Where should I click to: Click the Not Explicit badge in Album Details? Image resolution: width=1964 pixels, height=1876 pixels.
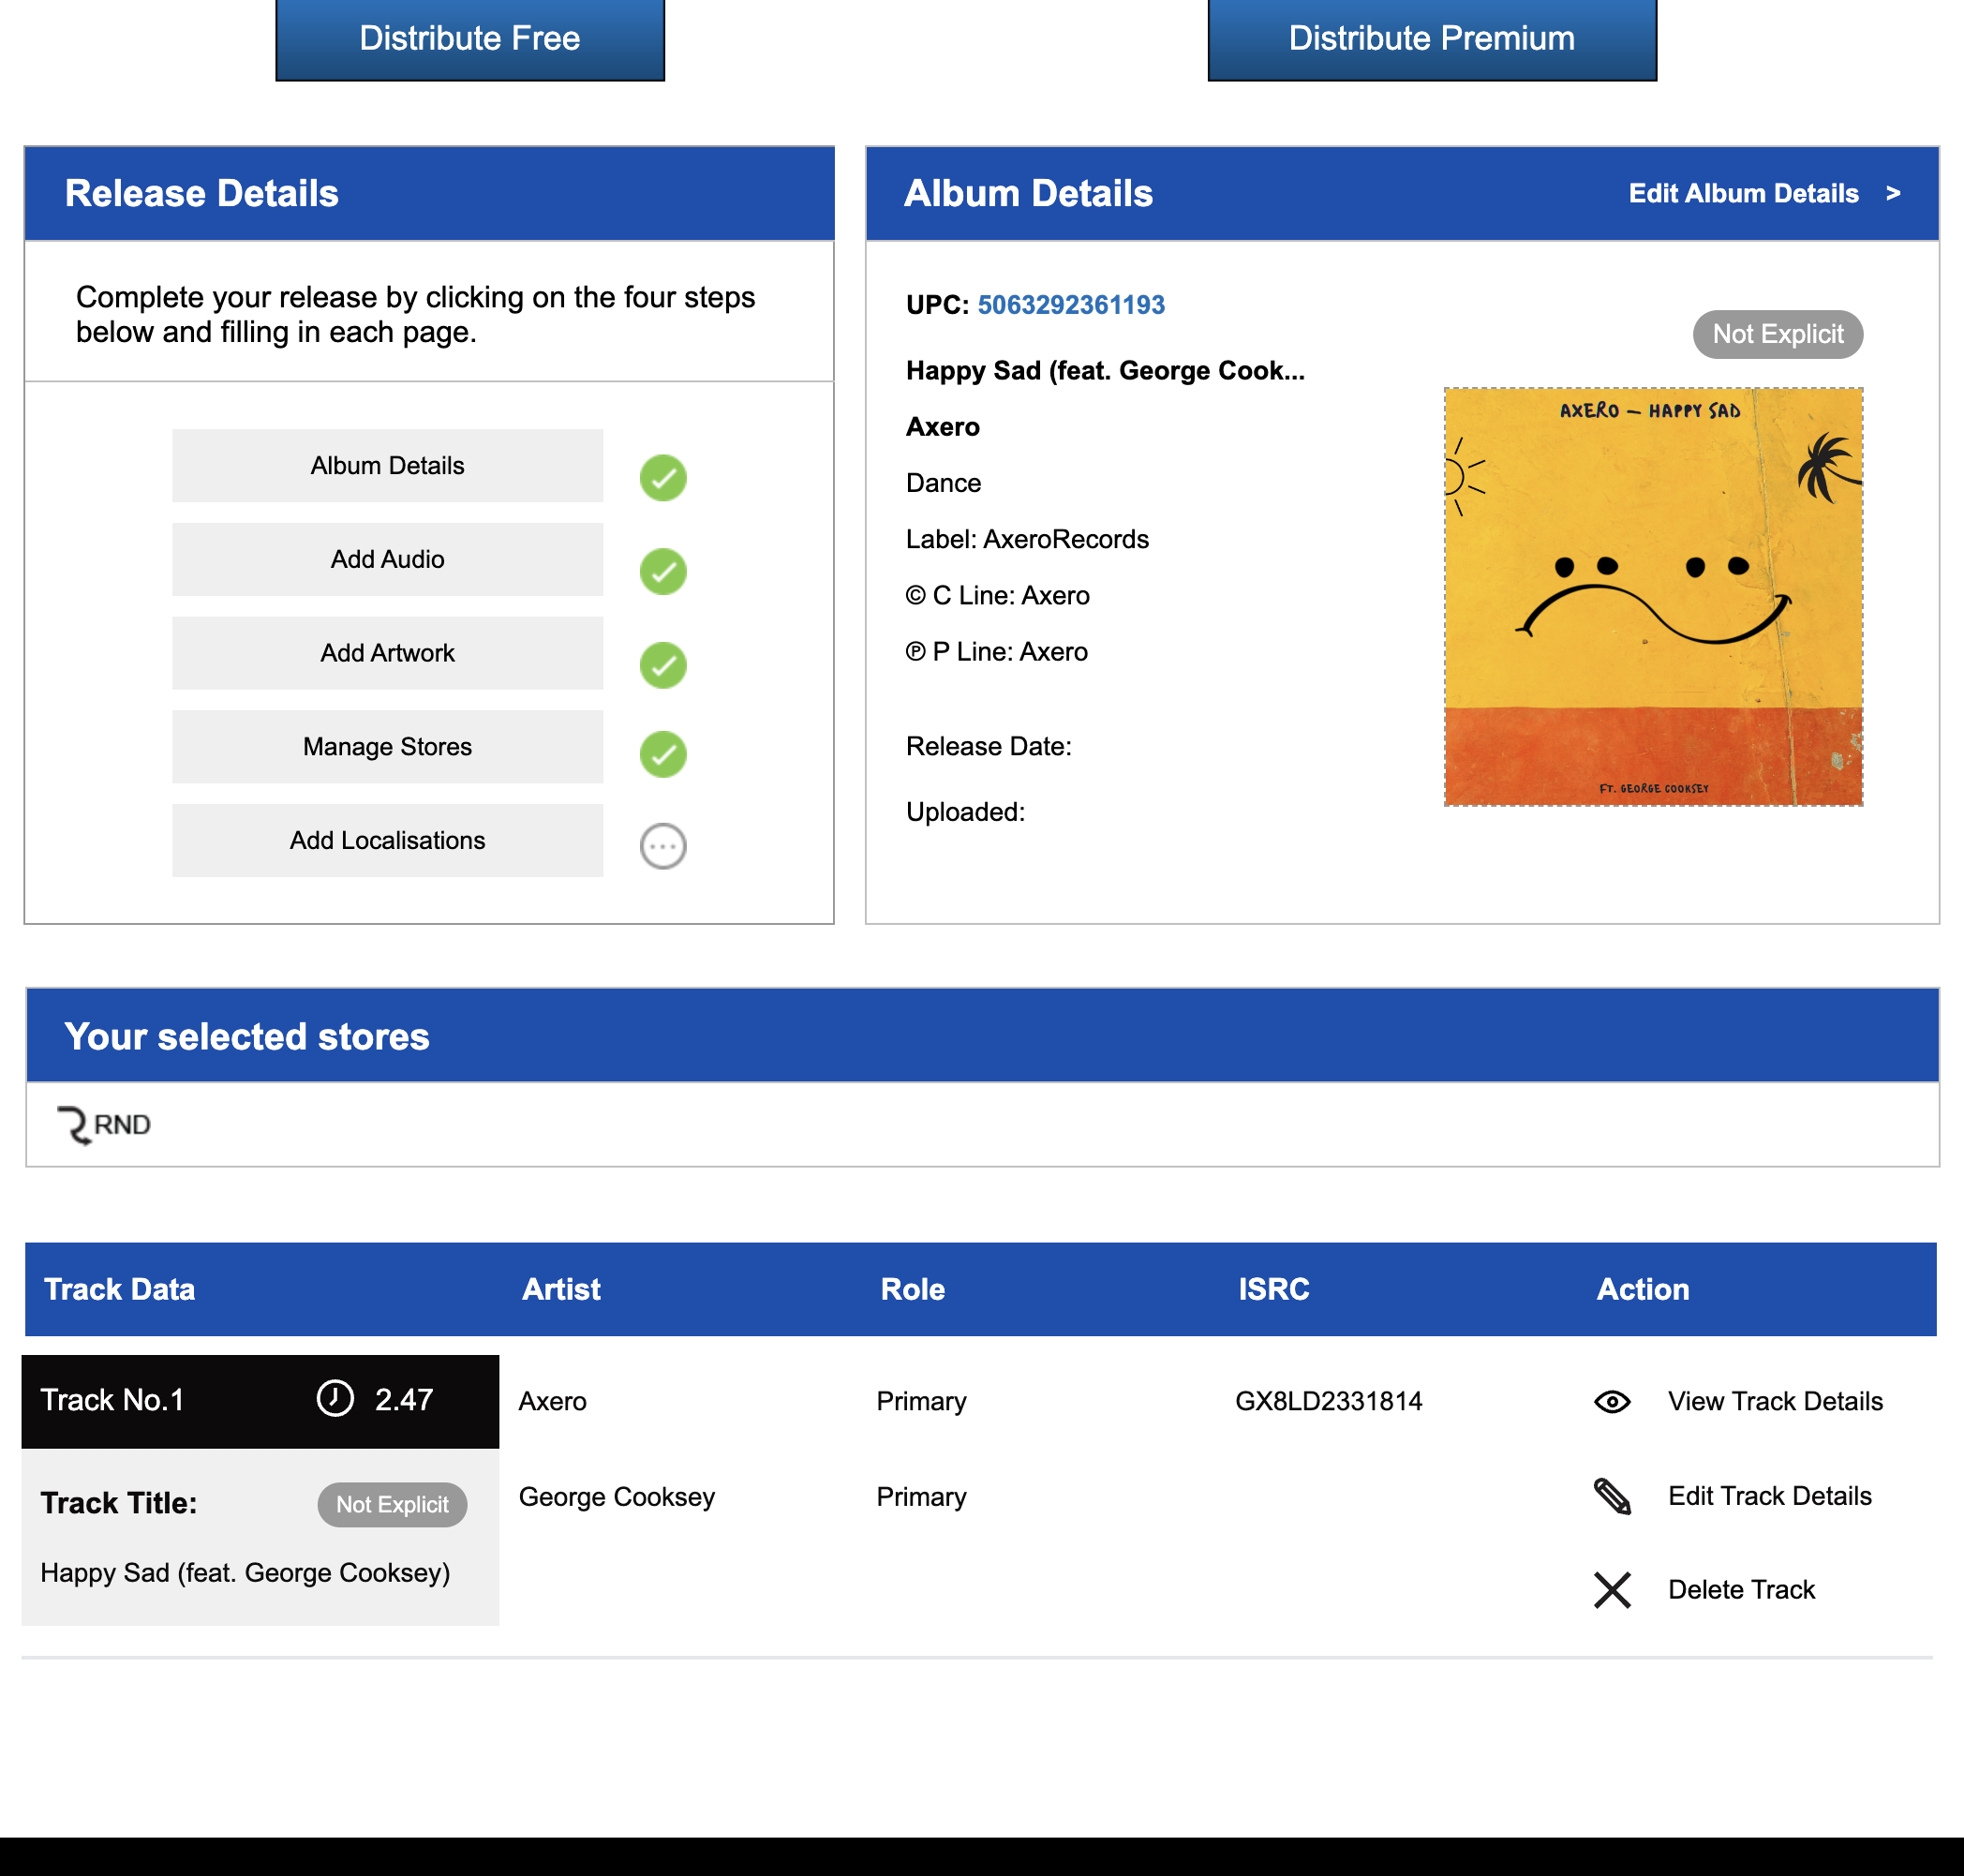click(1776, 334)
